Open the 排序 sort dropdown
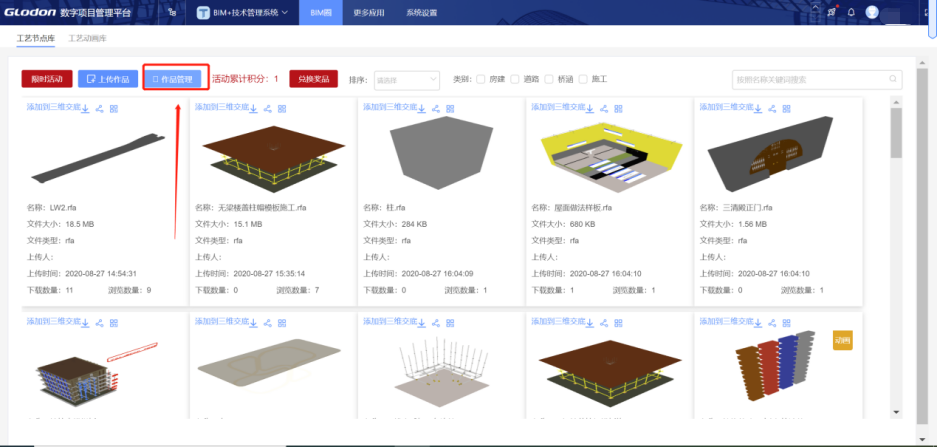Viewport: 937px width, 447px height. [x=407, y=79]
